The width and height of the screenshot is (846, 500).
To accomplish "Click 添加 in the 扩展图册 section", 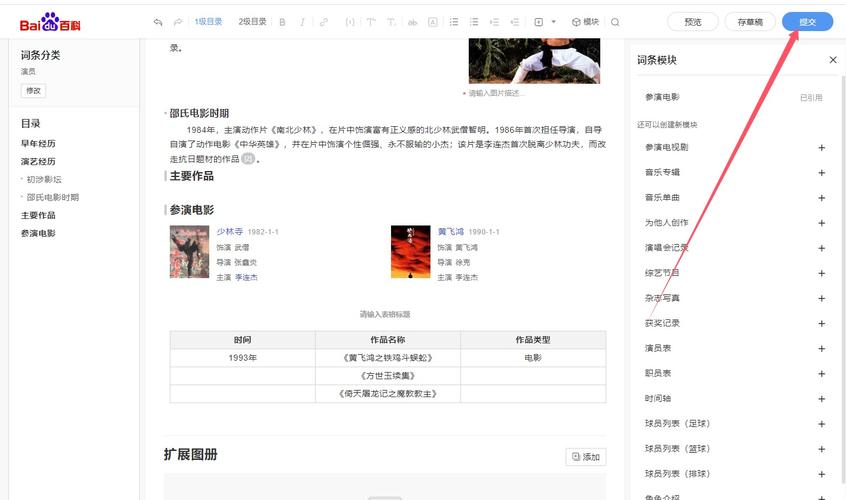I will pos(586,457).
